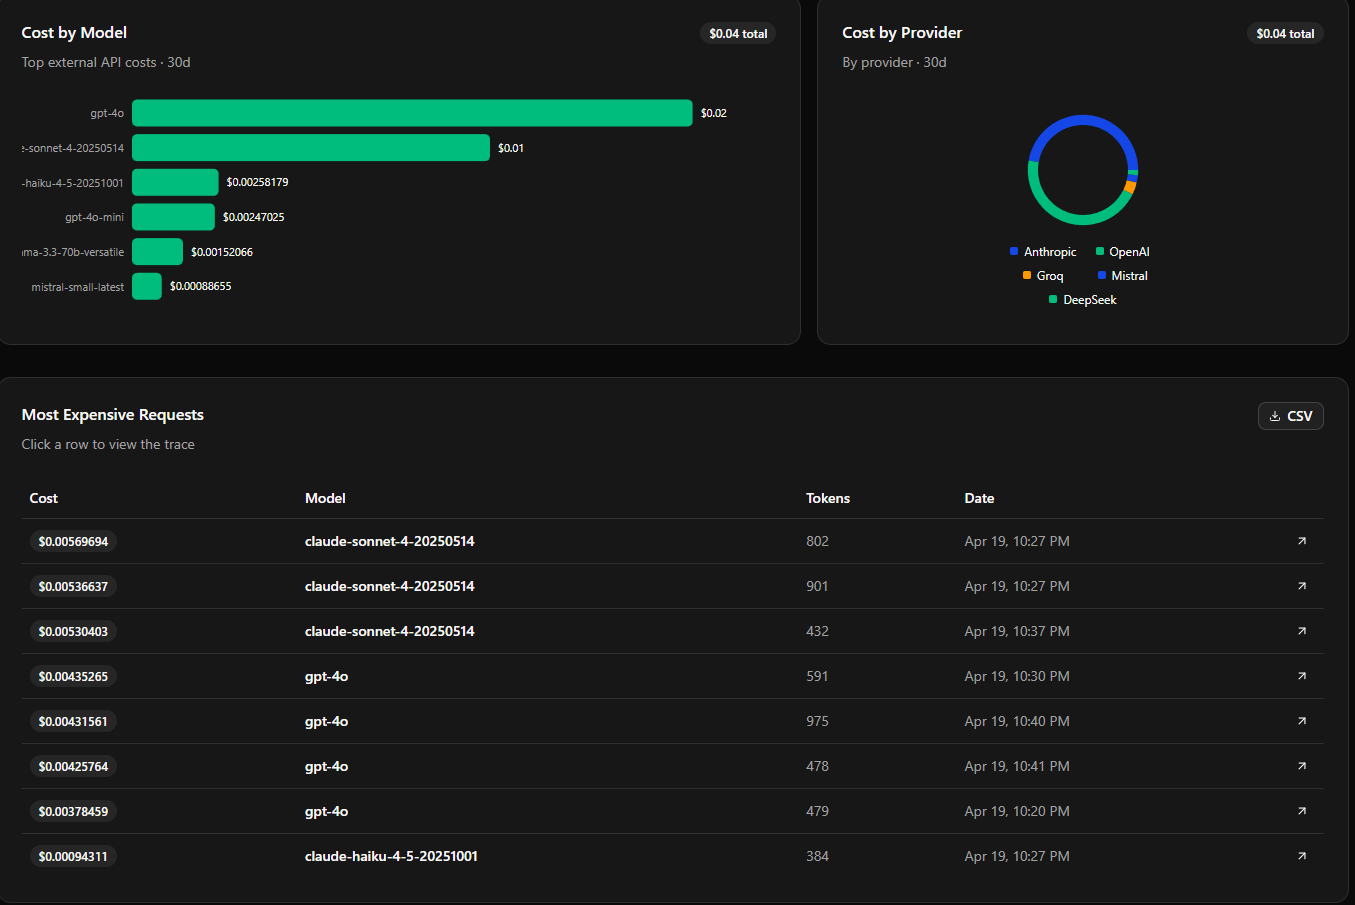Screen dimensions: 1355x905
Task: Click the $0.00569694 cost badge
Action: tap(73, 541)
